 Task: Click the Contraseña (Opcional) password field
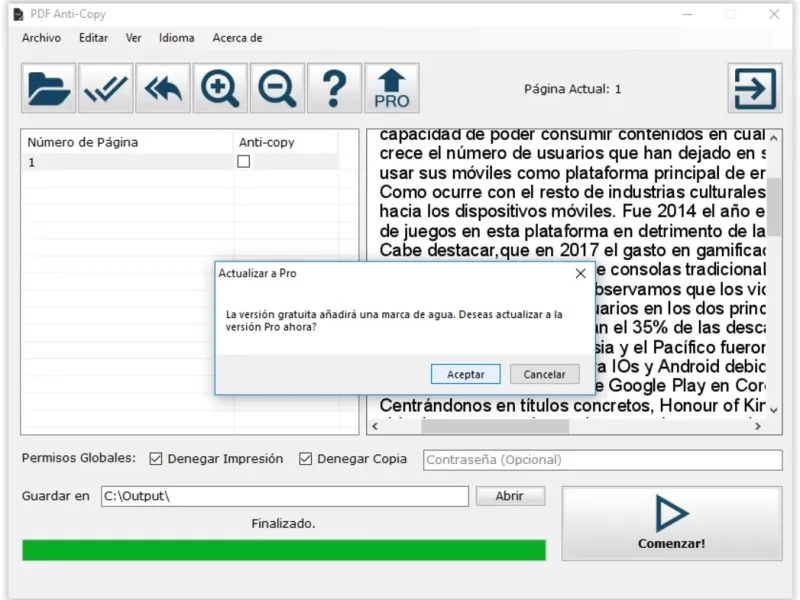(603, 460)
